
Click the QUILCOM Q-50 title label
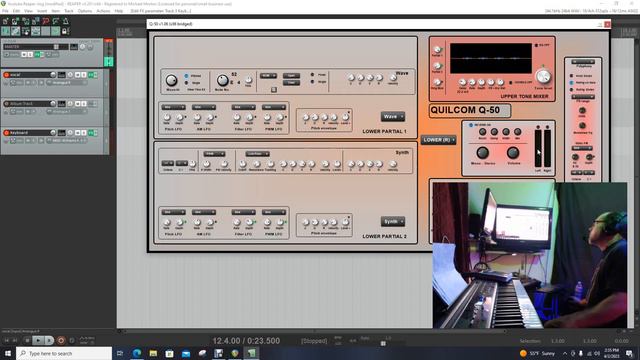[x=470, y=110]
